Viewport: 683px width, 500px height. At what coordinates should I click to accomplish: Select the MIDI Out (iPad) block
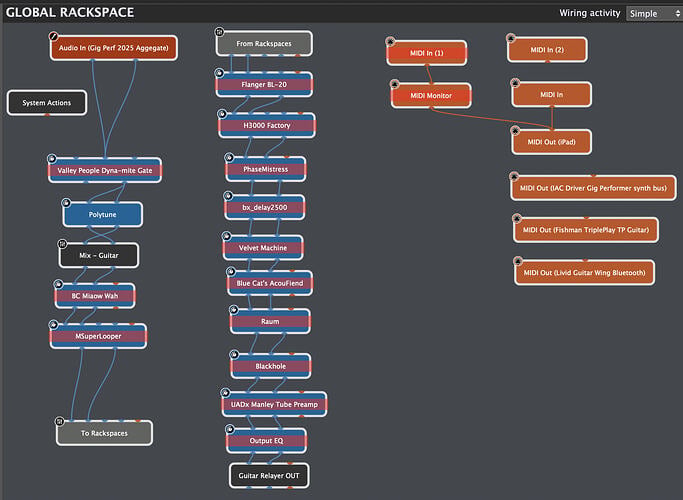tap(552, 142)
